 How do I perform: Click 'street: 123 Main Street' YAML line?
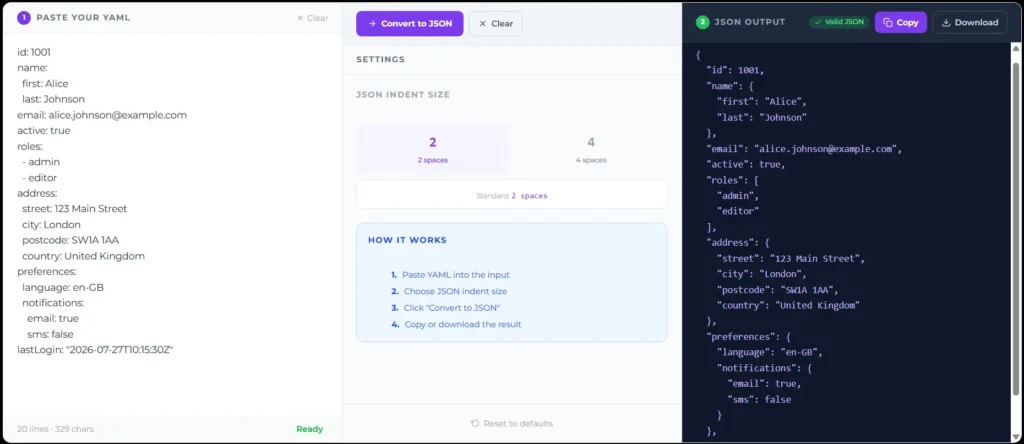[74, 209]
